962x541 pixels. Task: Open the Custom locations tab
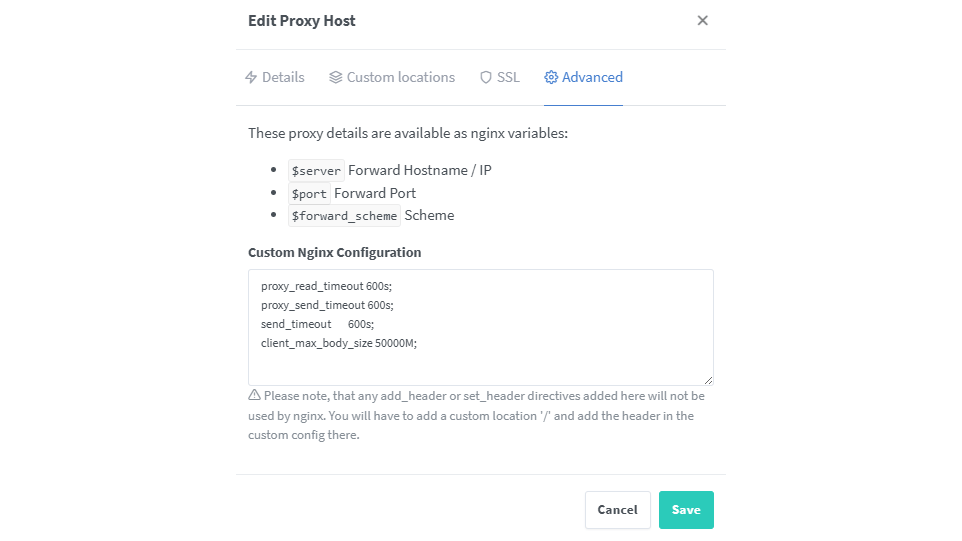[x=400, y=77]
